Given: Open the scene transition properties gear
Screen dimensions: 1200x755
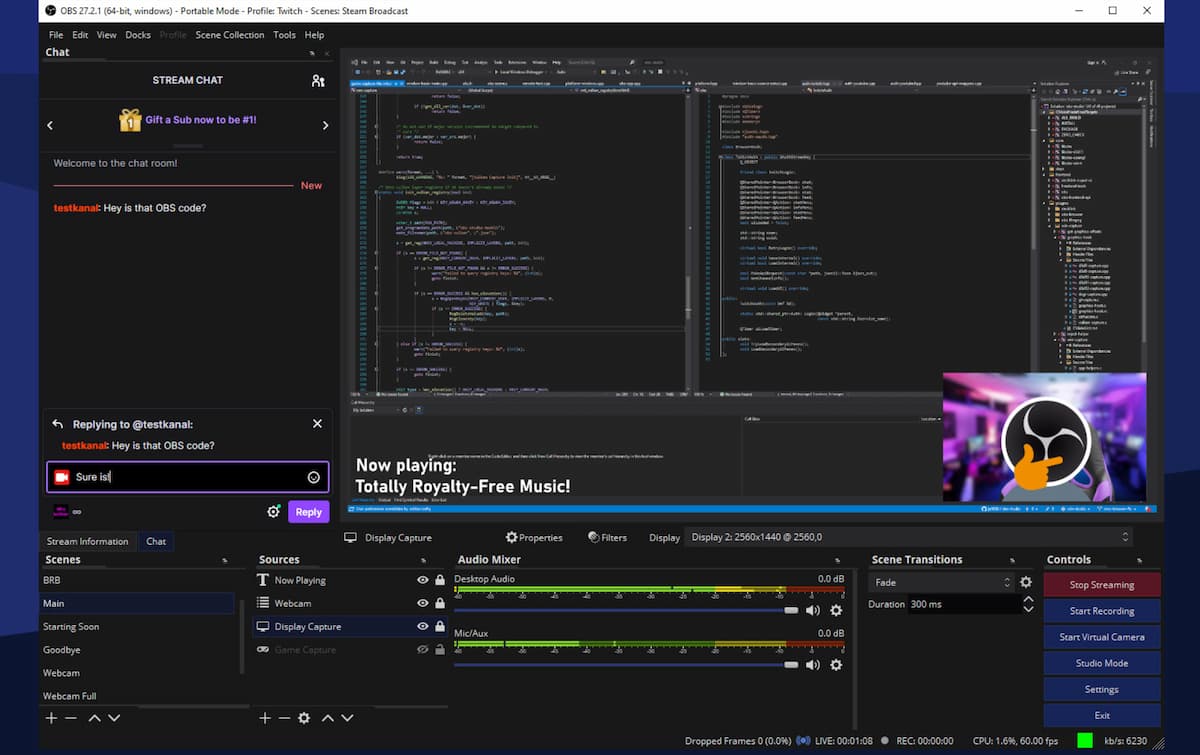Looking at the screenshot, I should click(1025, 582).
